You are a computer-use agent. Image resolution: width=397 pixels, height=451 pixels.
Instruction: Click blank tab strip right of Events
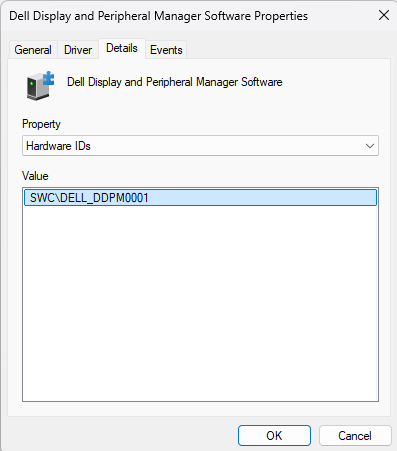[288, 49]
